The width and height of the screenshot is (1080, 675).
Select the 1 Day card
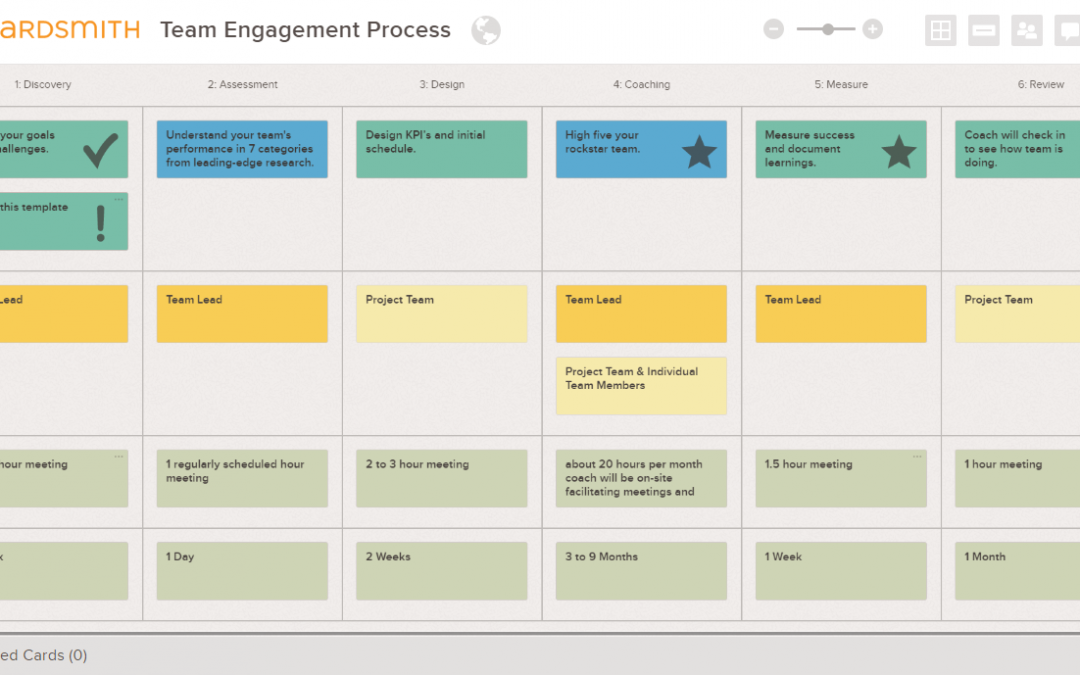coord(242,571)
